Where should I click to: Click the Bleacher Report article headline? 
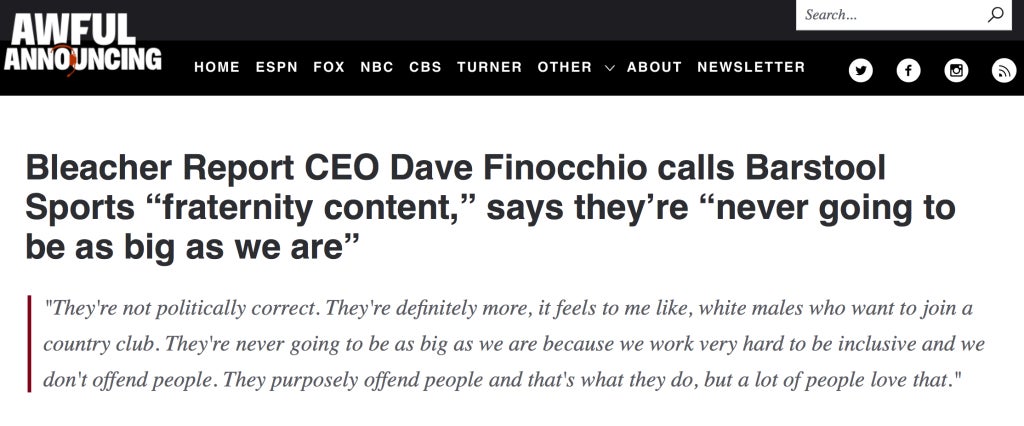pos(490,208)
